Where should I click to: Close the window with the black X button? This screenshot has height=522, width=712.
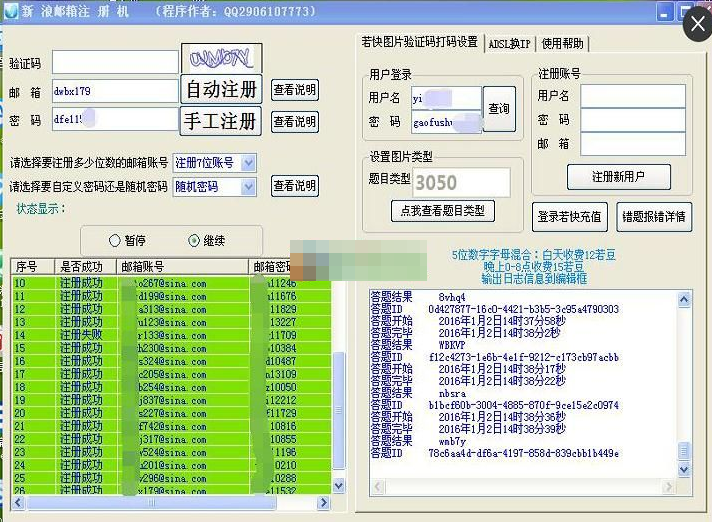[695, 26]
